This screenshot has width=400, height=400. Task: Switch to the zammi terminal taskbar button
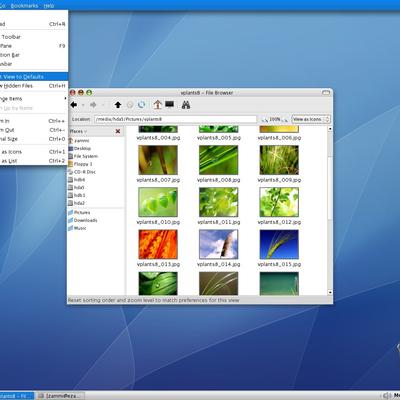[x=60, y=396]
